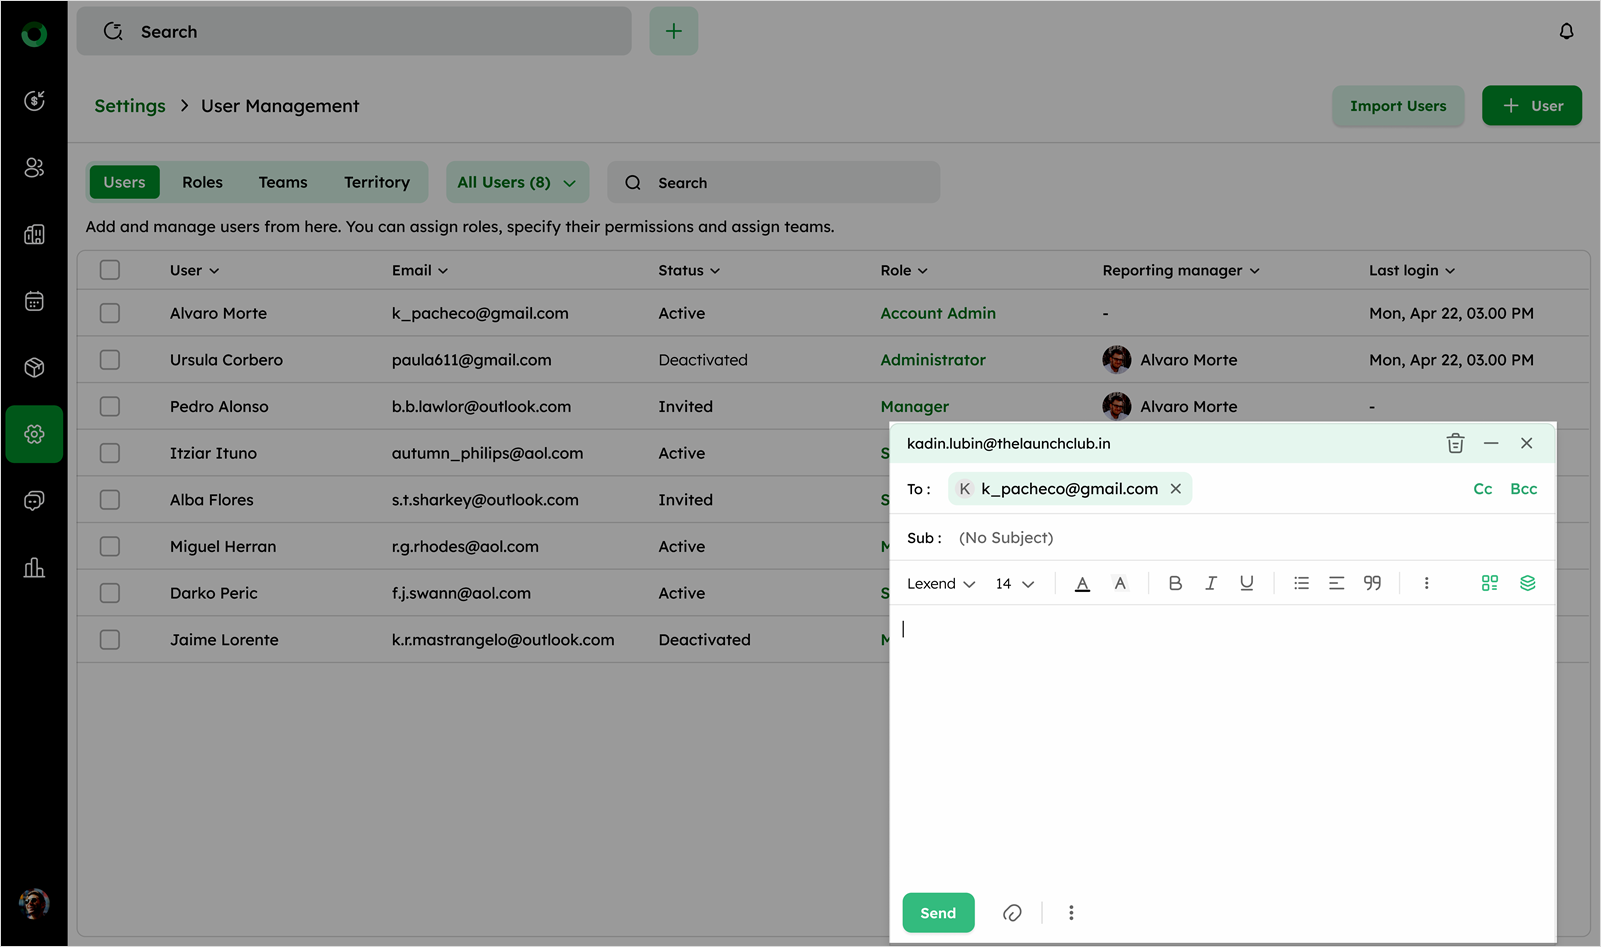The width and height of the screenshot is (1601, 947).
Task: Open the font size 14 dropdown
Action: [x=1014, y=584]
